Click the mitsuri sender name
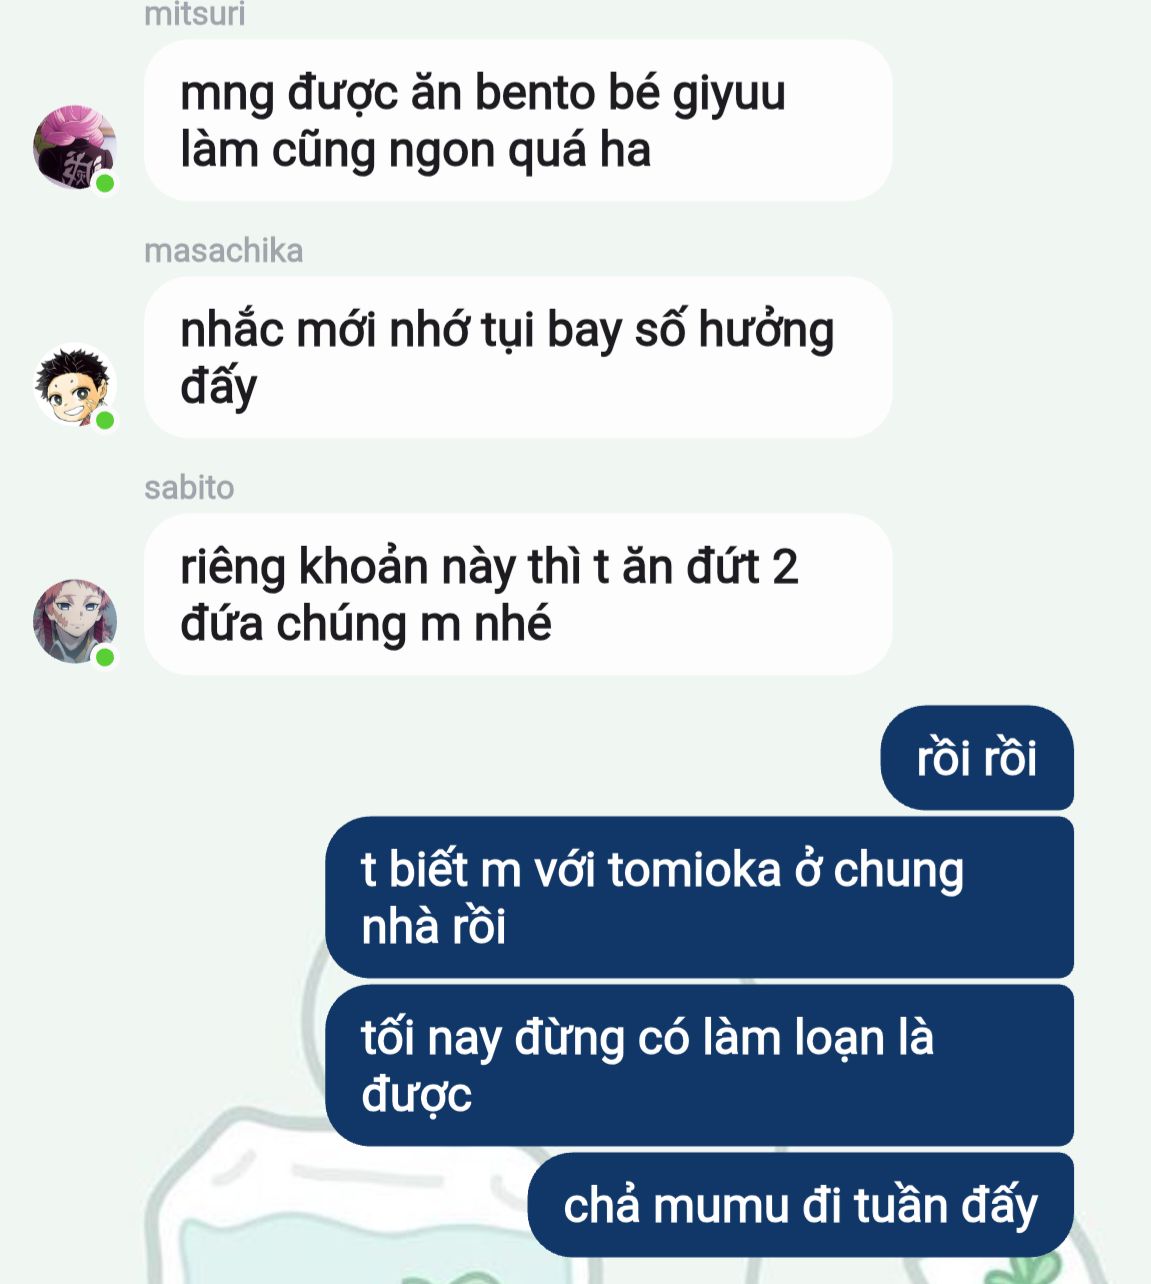Image resolution: width=1151 pixels, height=1284 pixels. point(194,14)
